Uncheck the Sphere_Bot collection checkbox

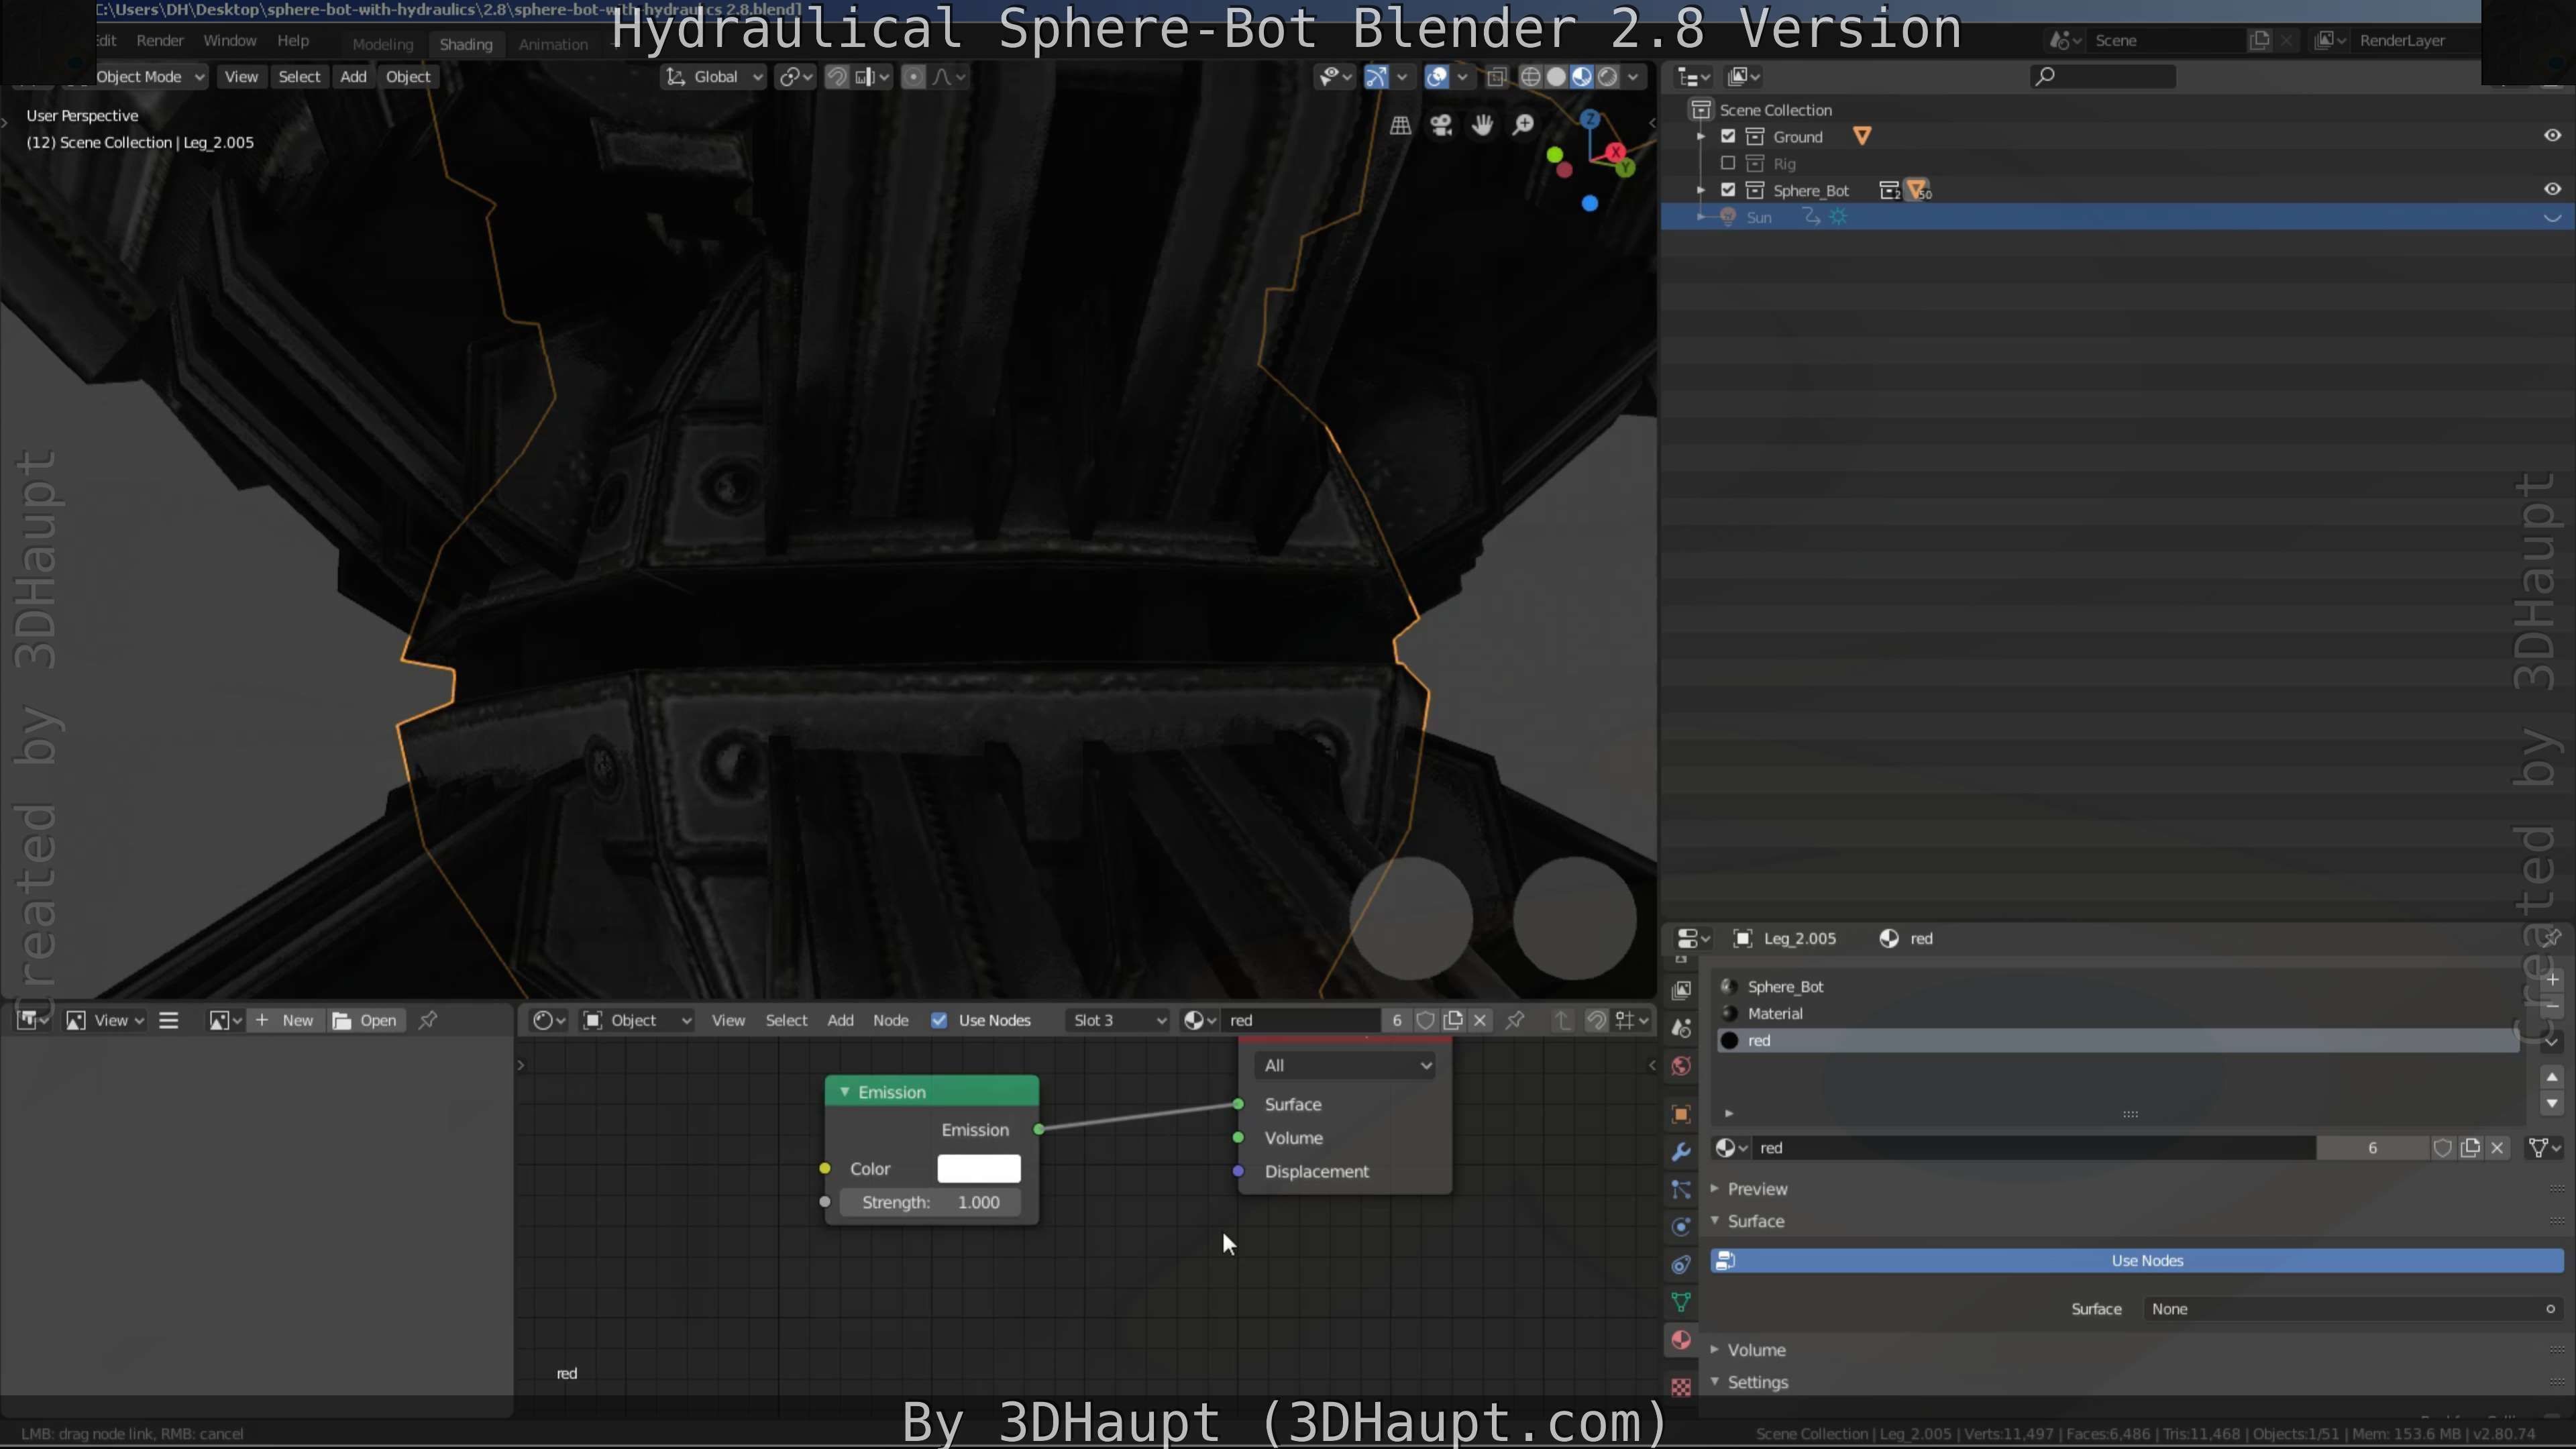pos(1728,190)
